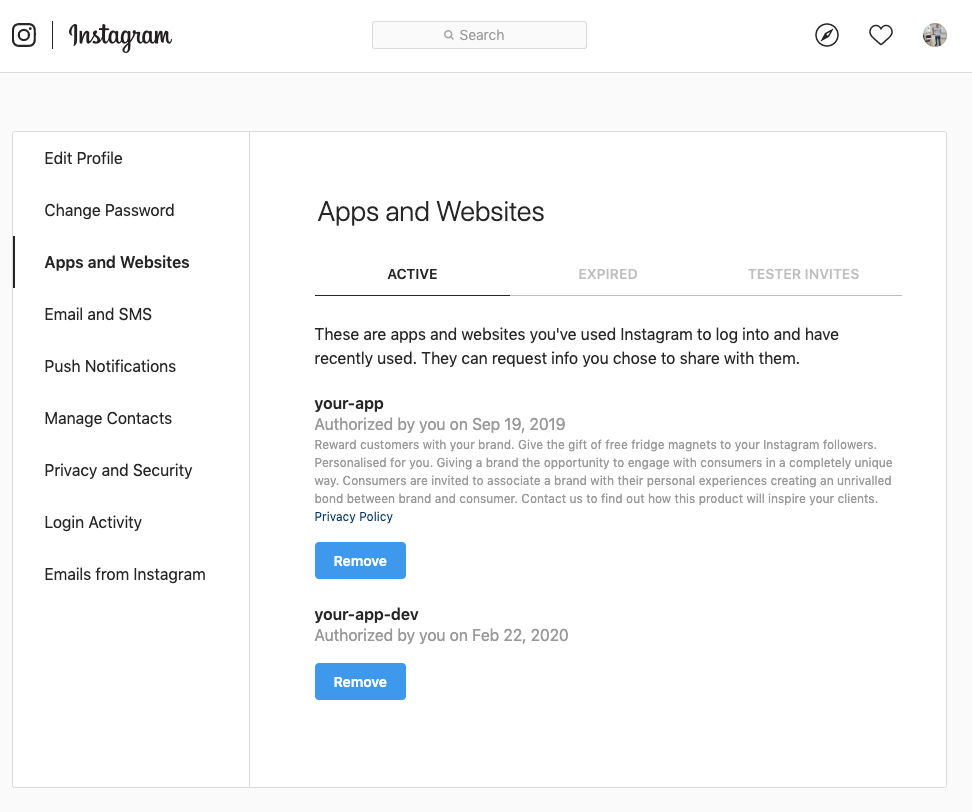Click "Authorized by you on Feb 22, 2020"
Viewport: 972px width, 812px height.
tap(441, 635)
